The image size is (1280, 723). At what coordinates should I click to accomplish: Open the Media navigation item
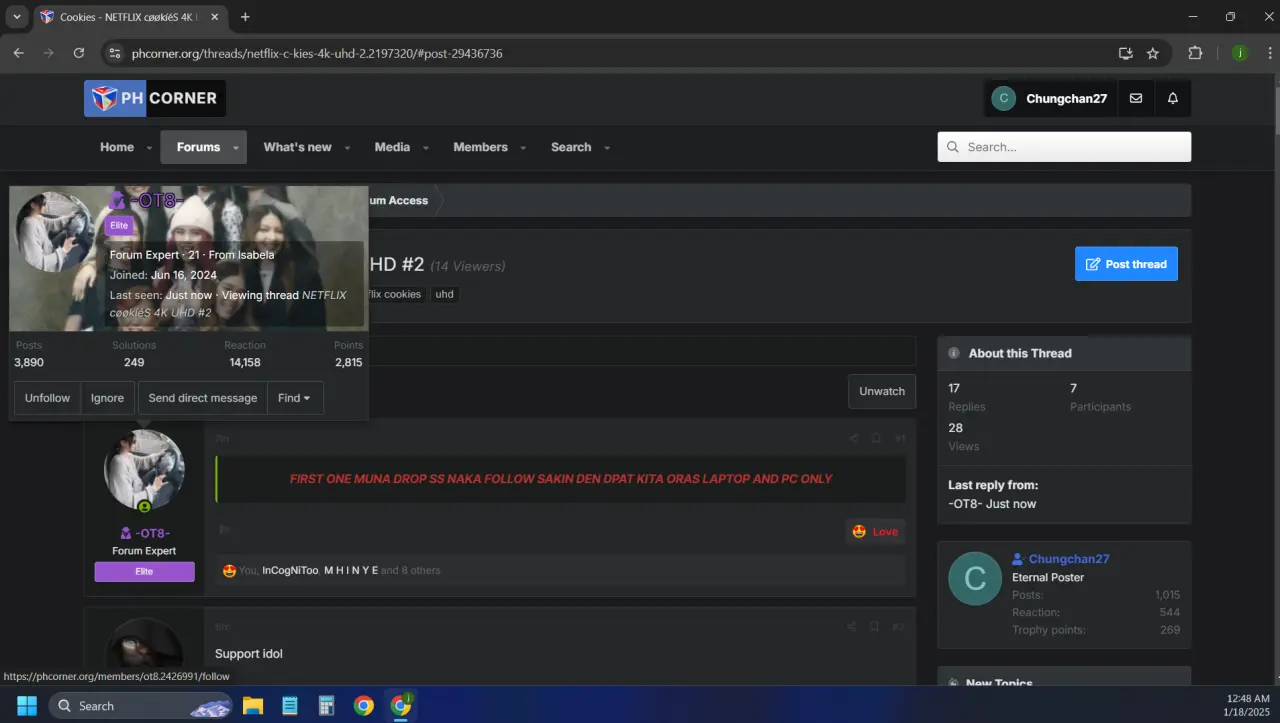(x=392, y=147)
